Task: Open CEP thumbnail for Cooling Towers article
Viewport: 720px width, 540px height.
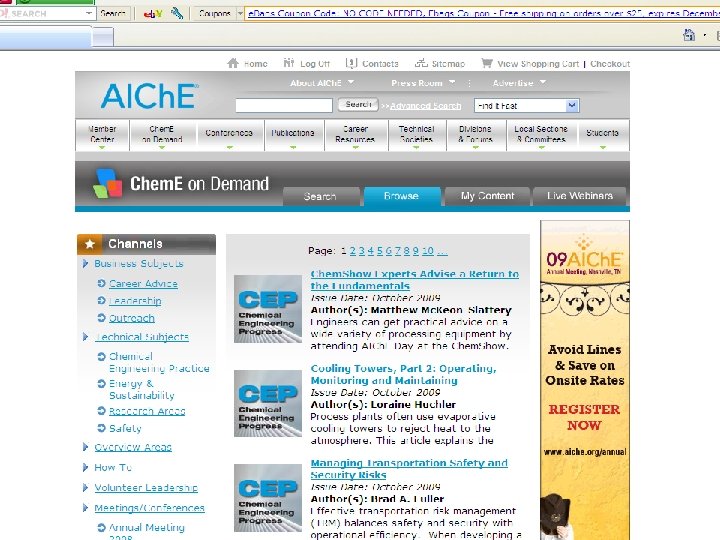Action: tap(268, 403)
